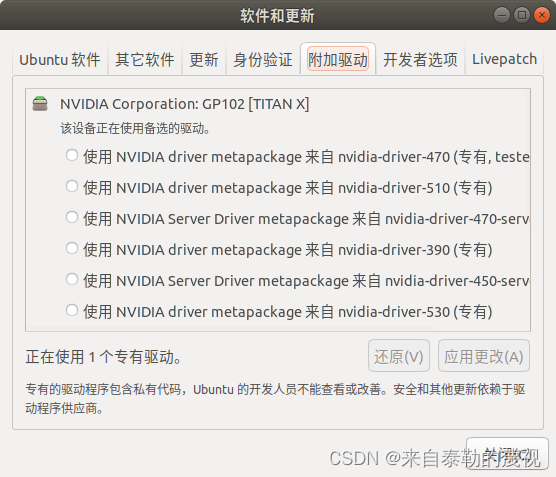Switch to the Livepatch tab
This screenshot has height=477, width=556.
504,59
